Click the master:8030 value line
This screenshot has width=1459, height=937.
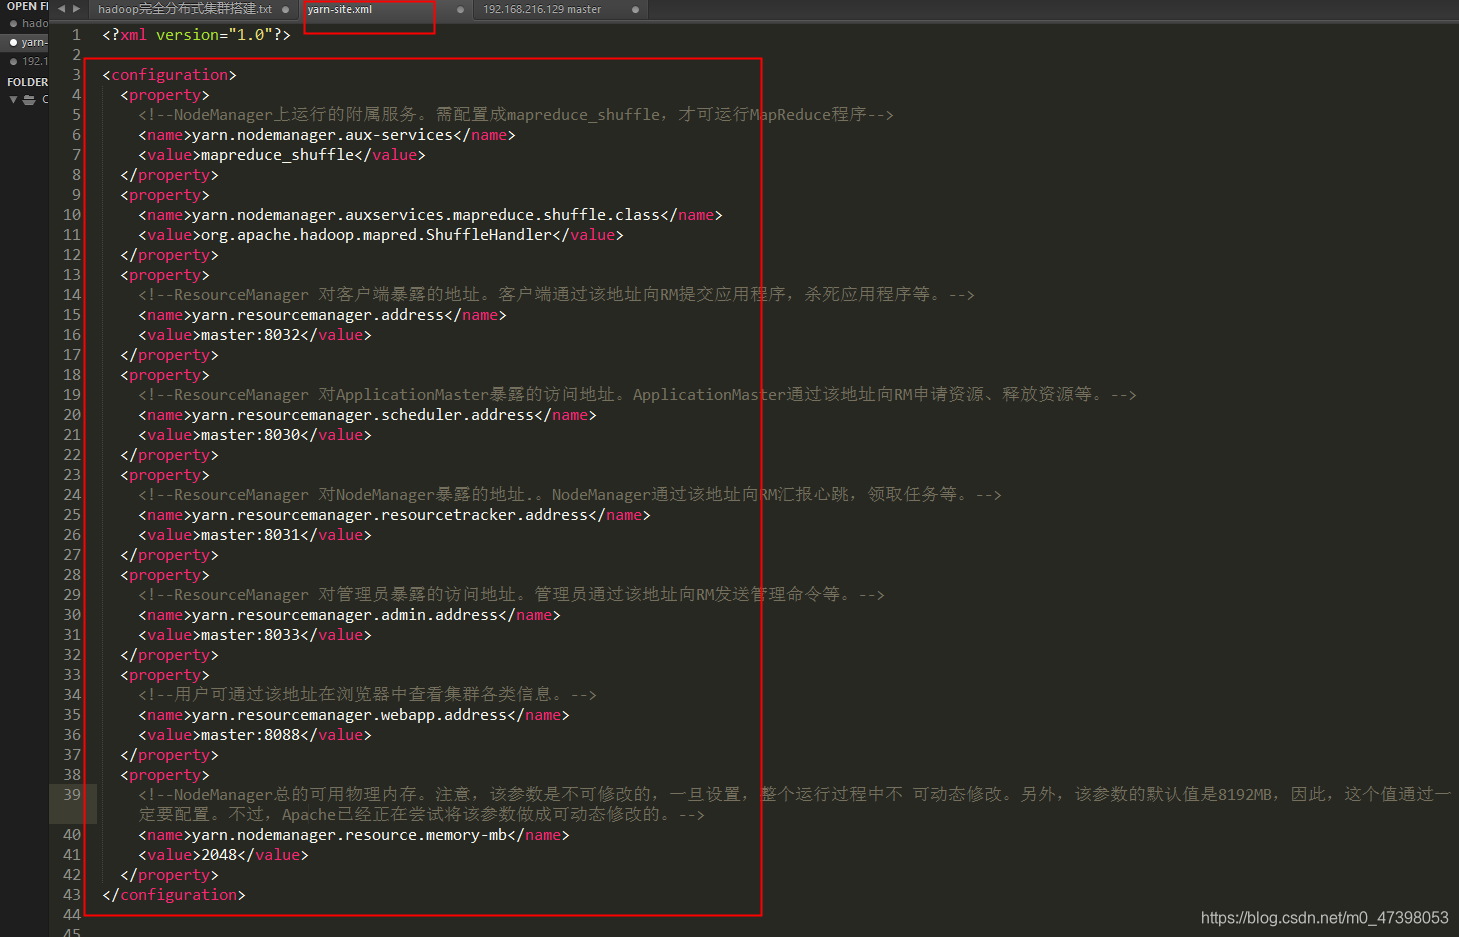click(255, 435)
